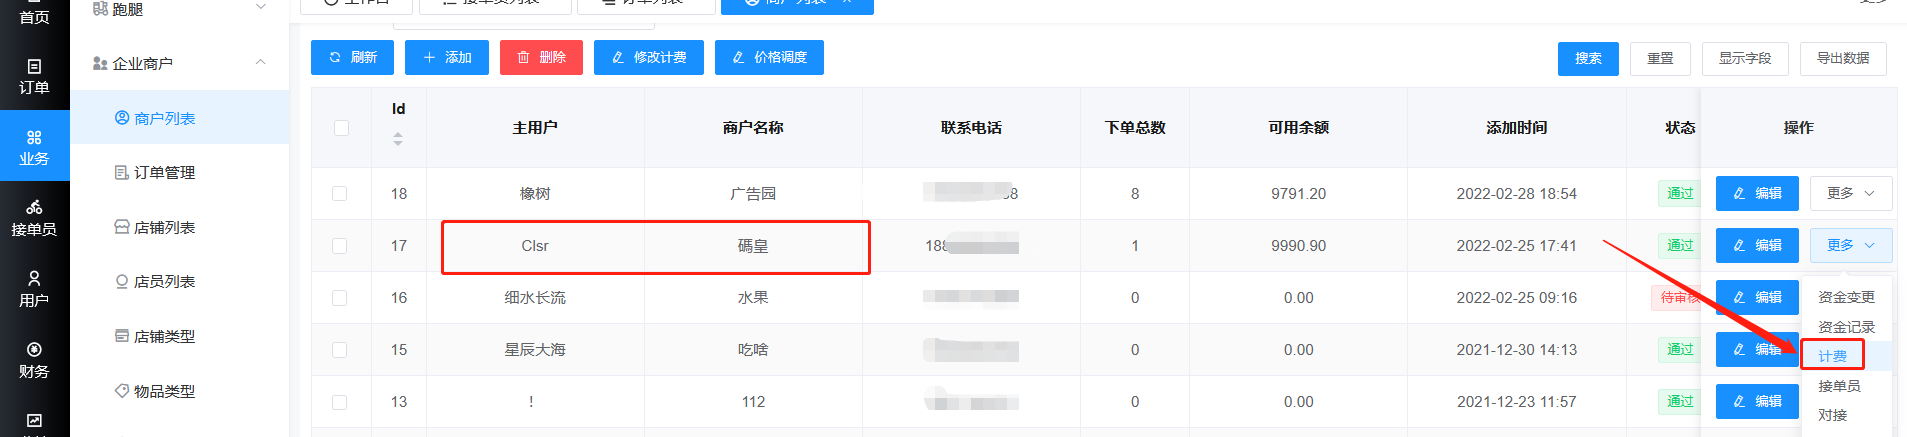Open the 订单 section in the dark sidebar
Image resolution: width=1907 pixels, height=437 pixels.
(34, 76)
